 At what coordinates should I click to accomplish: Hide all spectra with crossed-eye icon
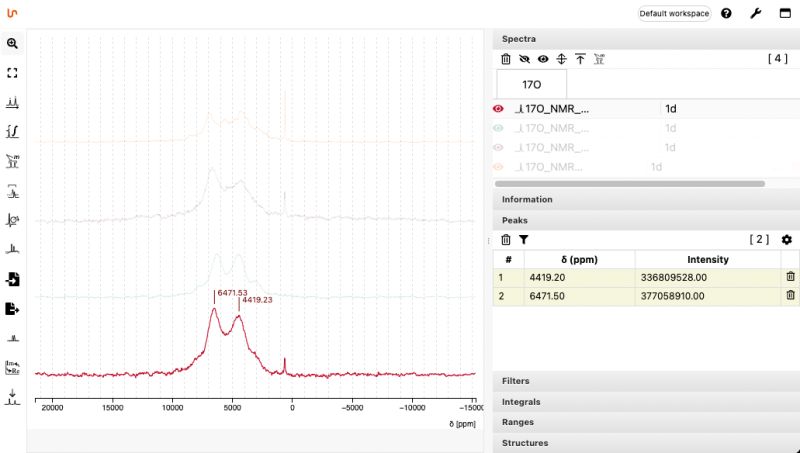point(524,59)
